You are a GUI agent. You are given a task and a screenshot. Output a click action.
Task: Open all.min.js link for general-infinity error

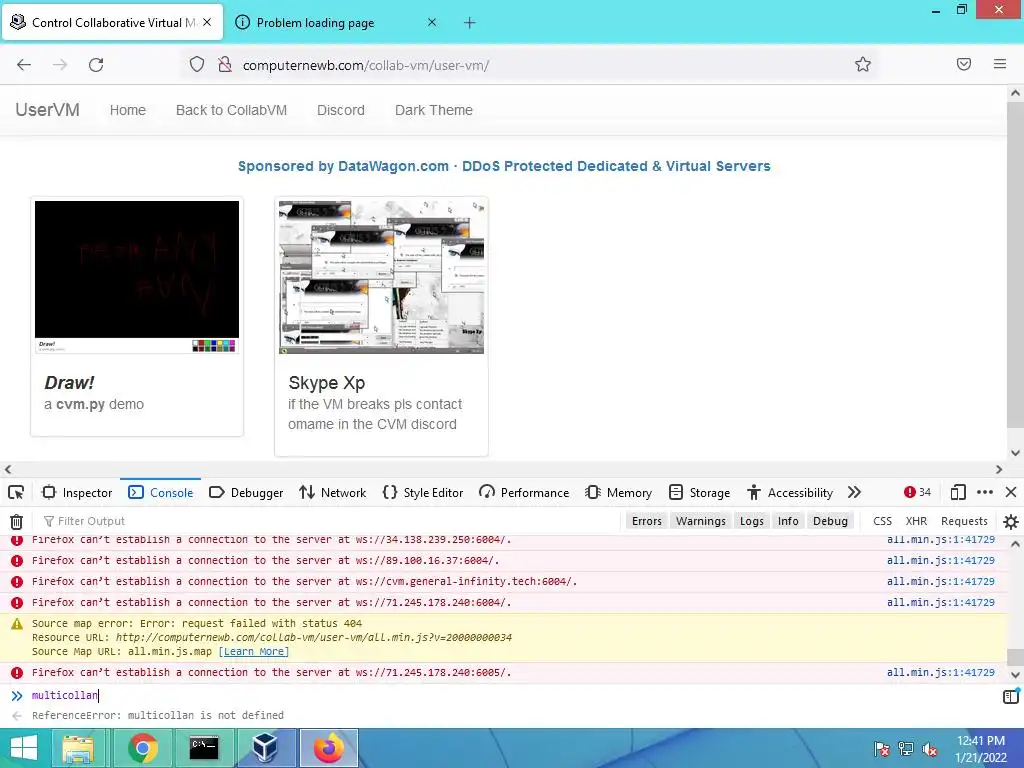coord(940,581)
